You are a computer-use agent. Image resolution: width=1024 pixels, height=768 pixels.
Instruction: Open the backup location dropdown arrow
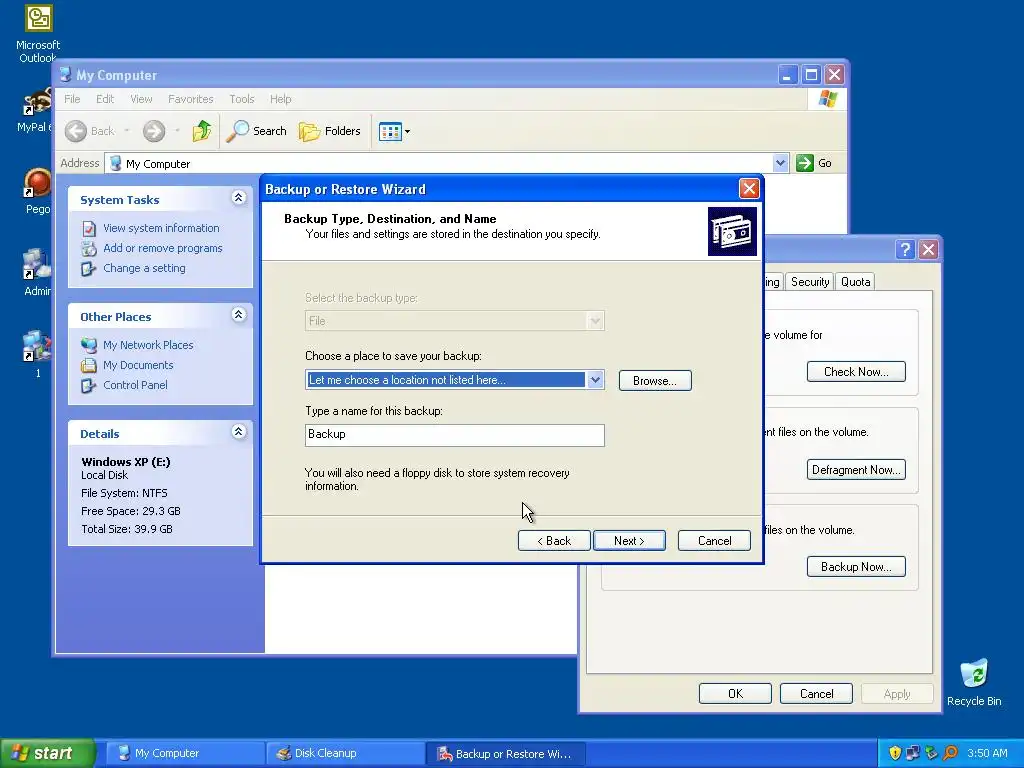595,380
